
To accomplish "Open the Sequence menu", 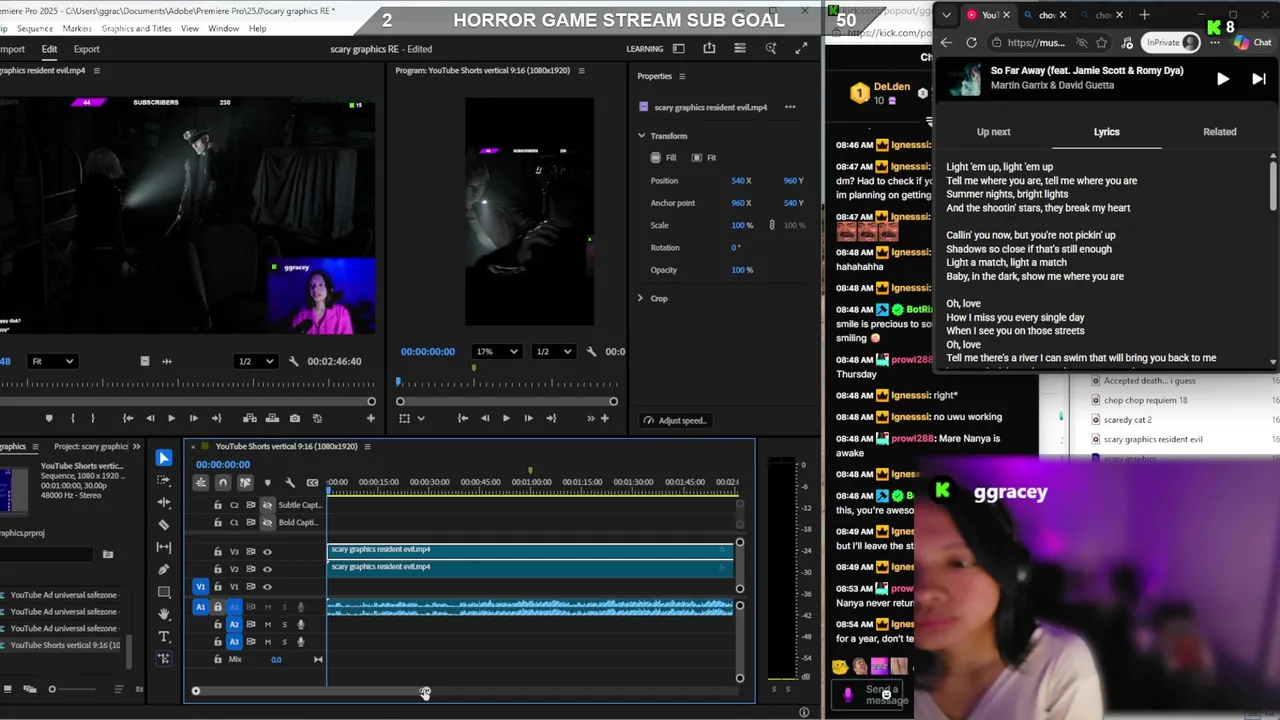I will tap(34, 28).
